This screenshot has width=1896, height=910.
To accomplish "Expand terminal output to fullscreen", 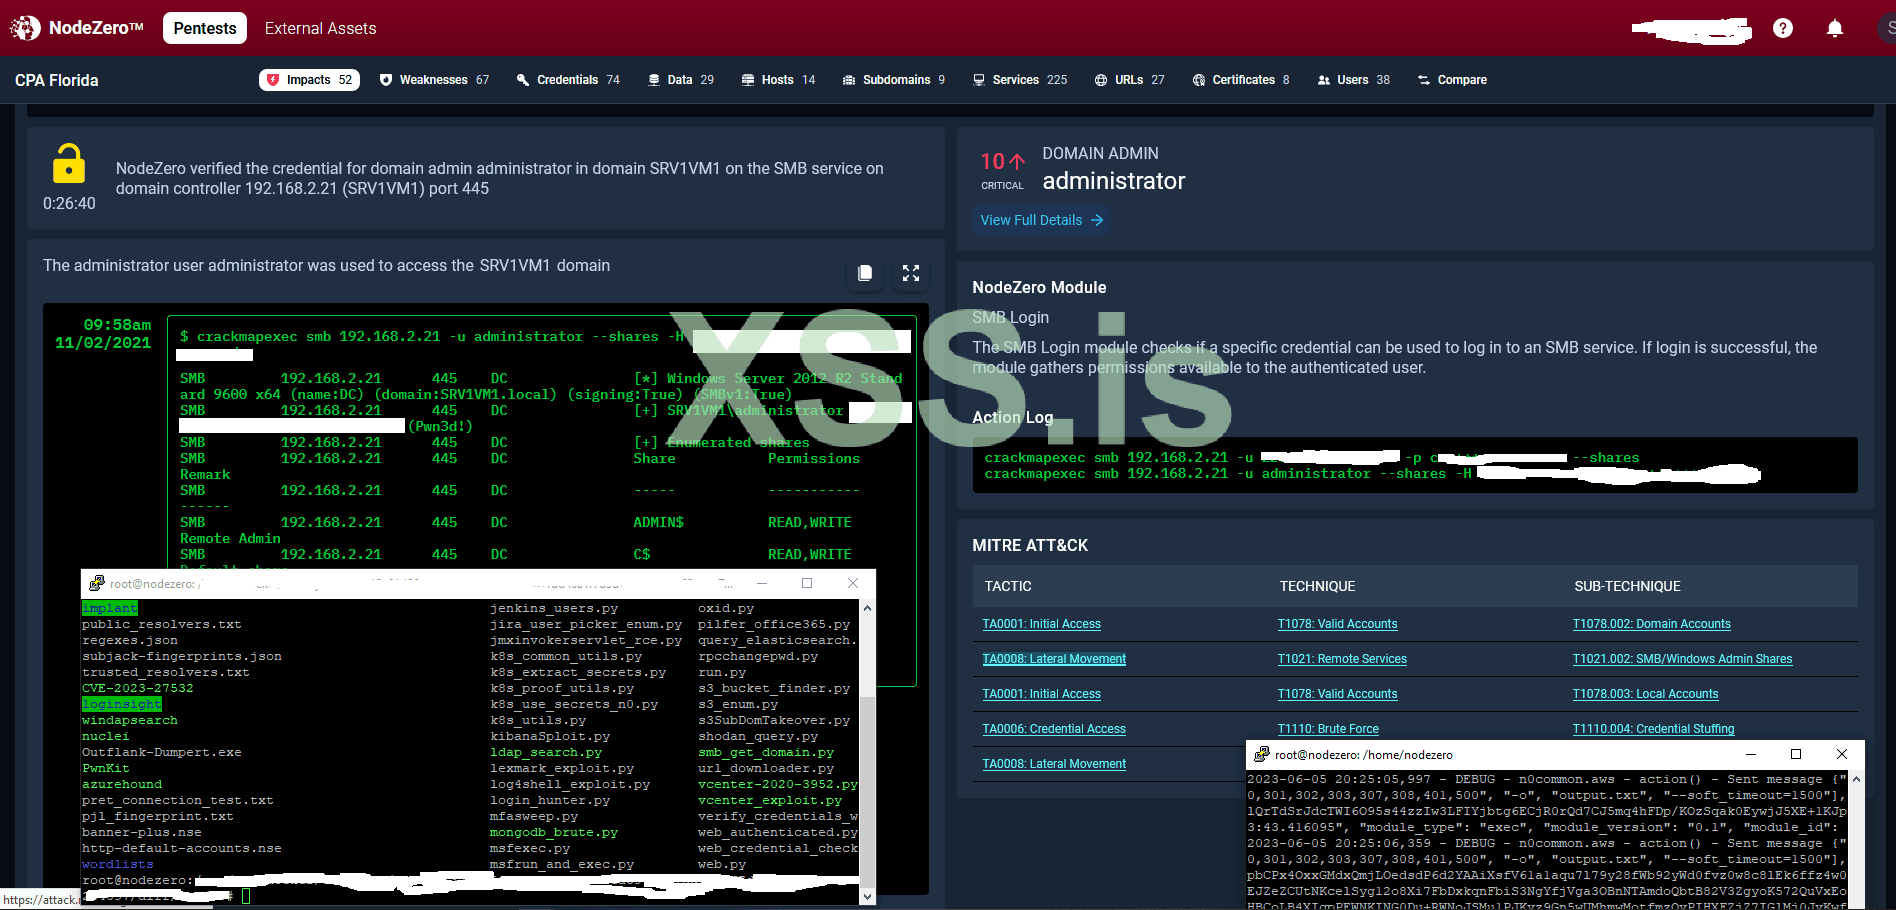I will pos(910,273).
